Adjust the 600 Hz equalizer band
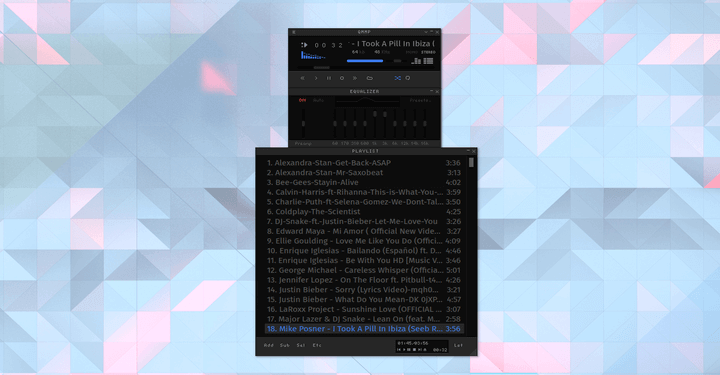Viewport: 720px width, 375px height. pyautogui.click(x=365, y=123)
